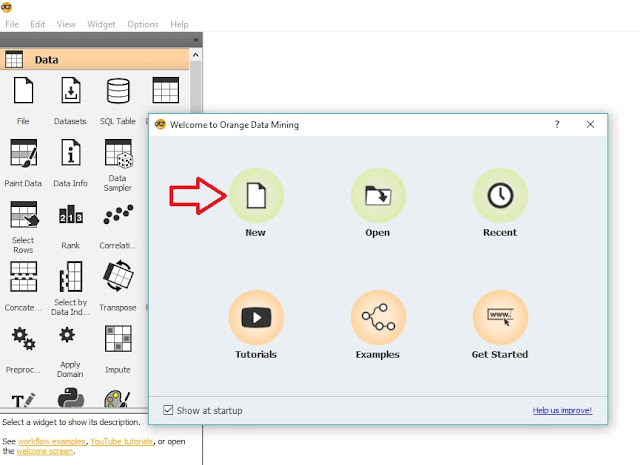Add the Select by Data Index widget
Image resolution: width=640 pixels, height=465 pixels.
point(70,289)
